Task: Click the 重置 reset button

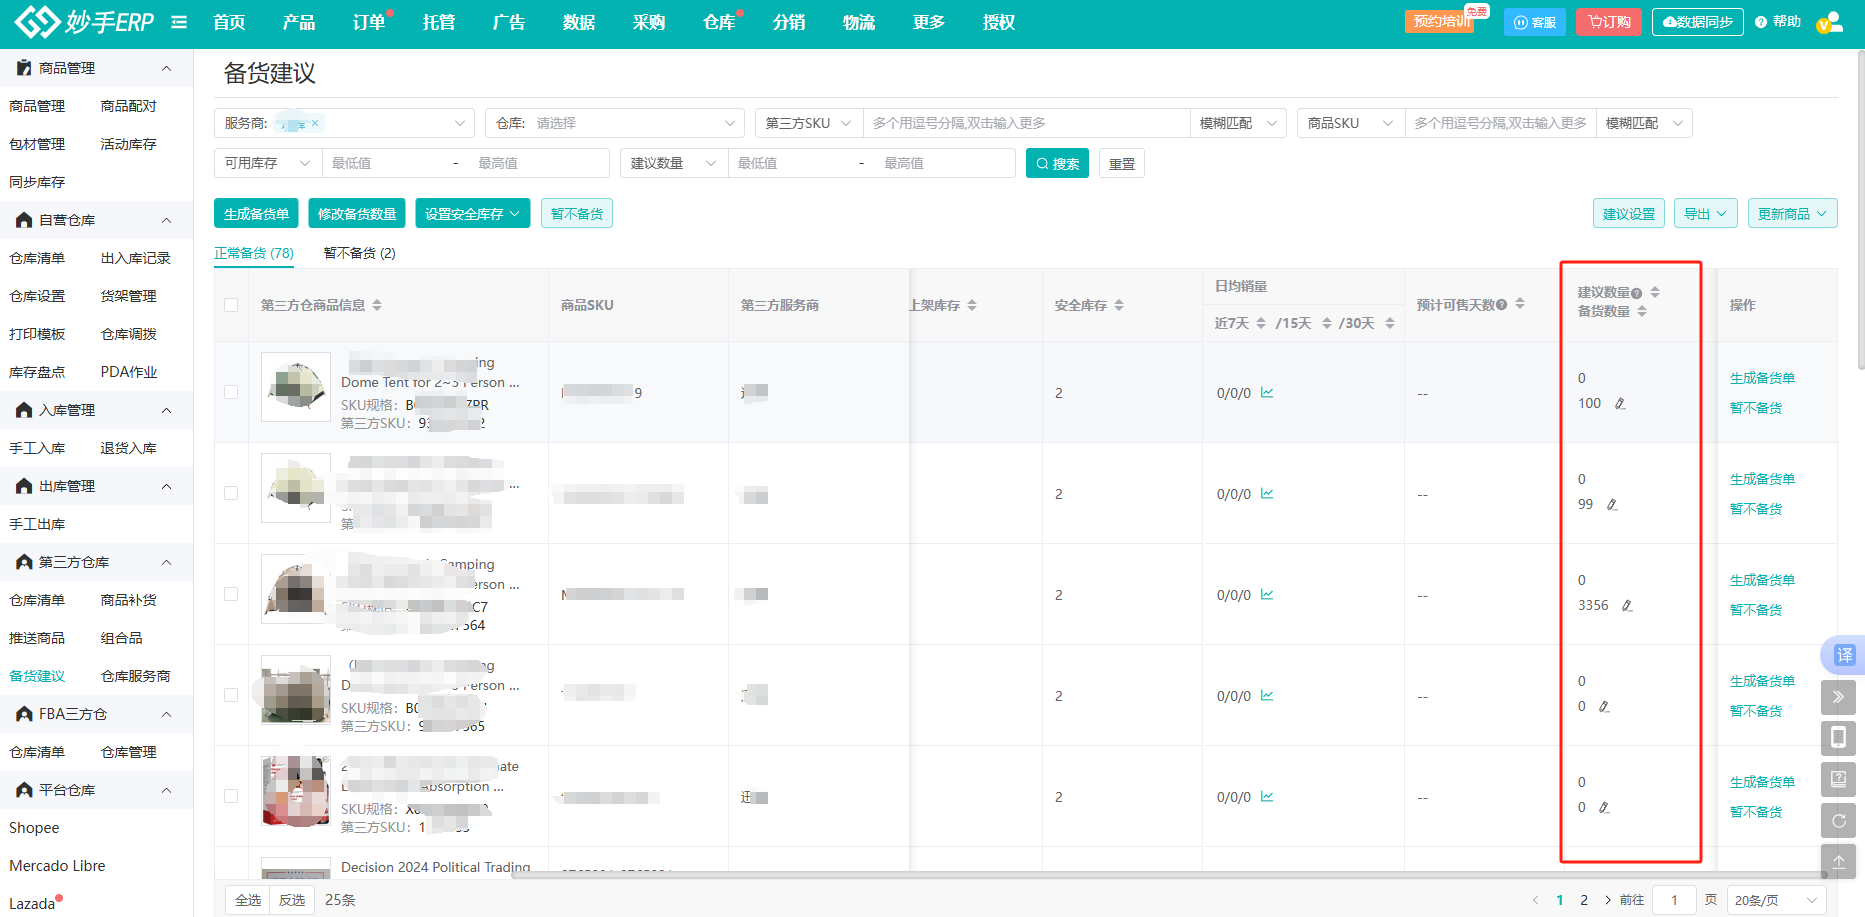Action: click(1122, 163)
